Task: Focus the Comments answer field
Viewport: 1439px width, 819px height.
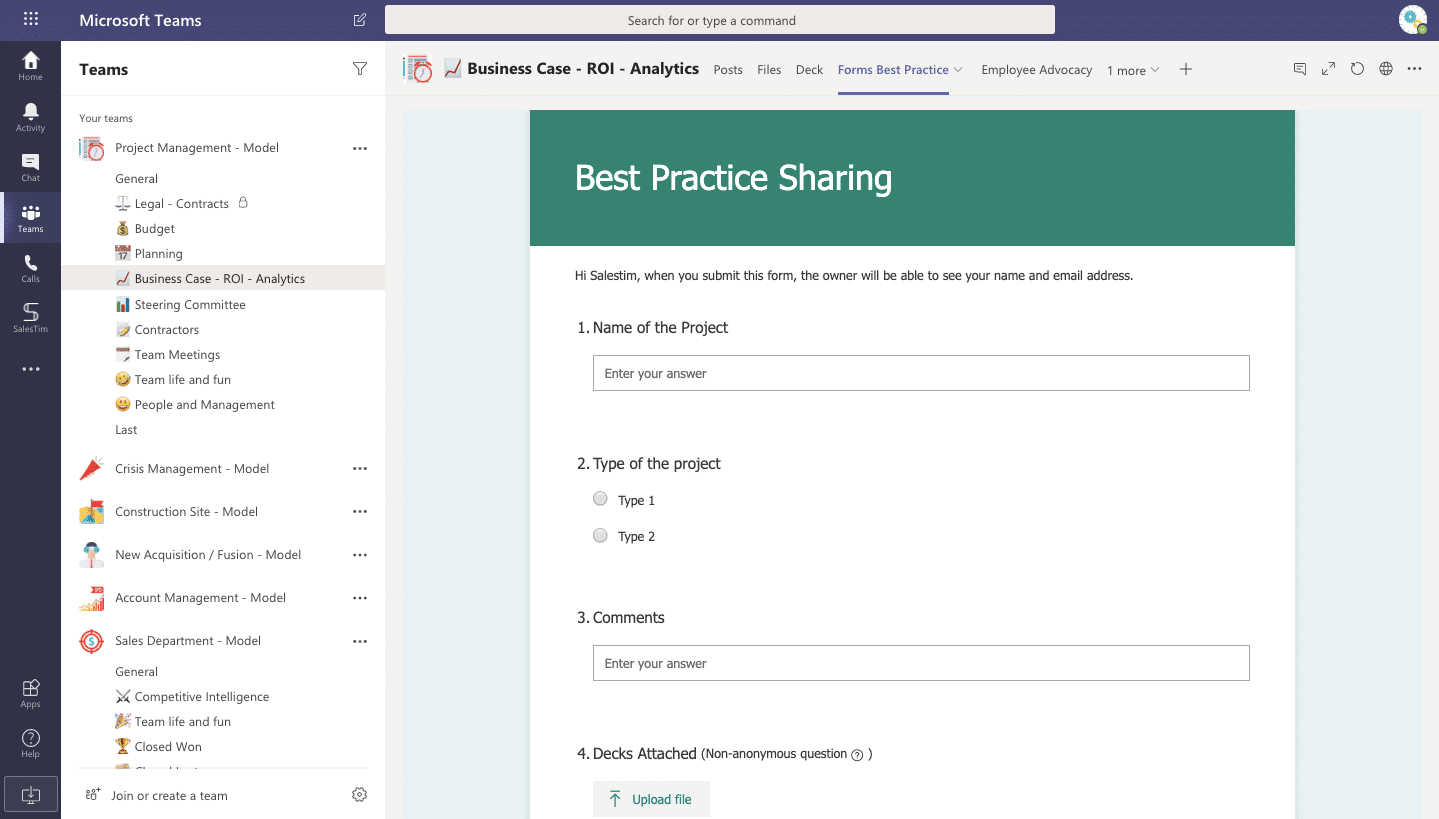Action: tap(921, 663)
